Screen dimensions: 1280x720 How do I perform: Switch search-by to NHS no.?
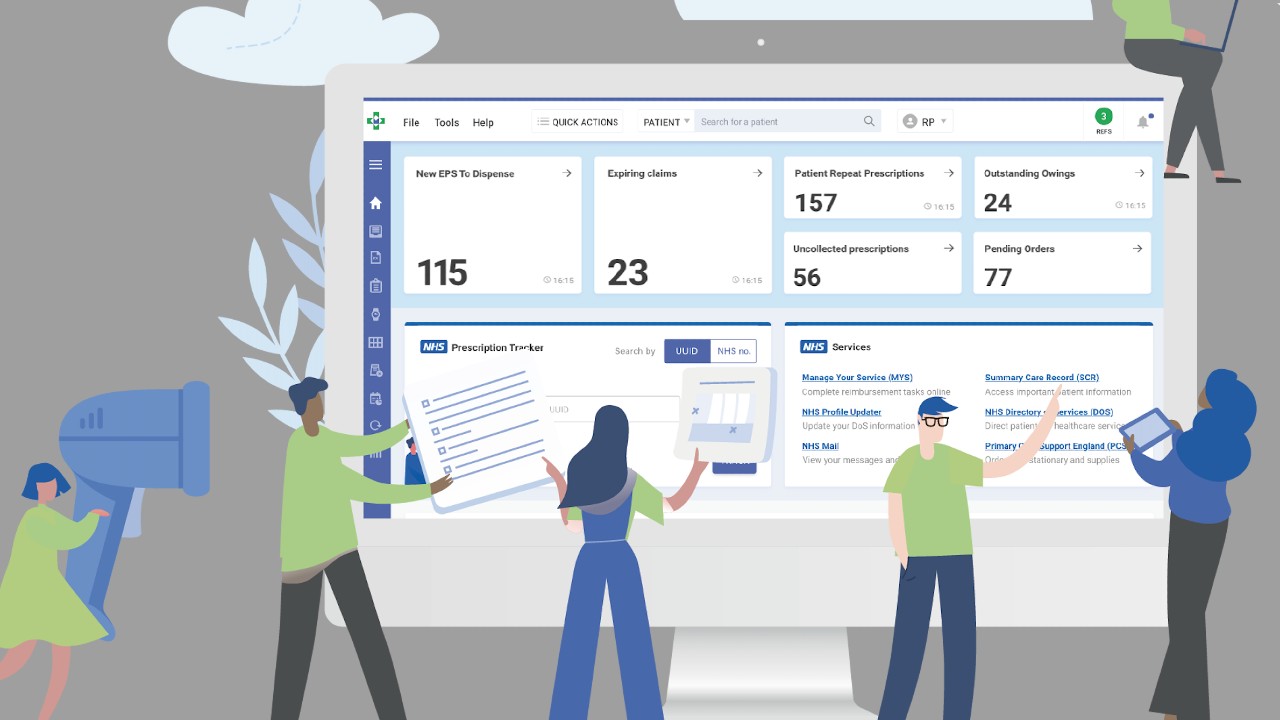coord(733,351)
